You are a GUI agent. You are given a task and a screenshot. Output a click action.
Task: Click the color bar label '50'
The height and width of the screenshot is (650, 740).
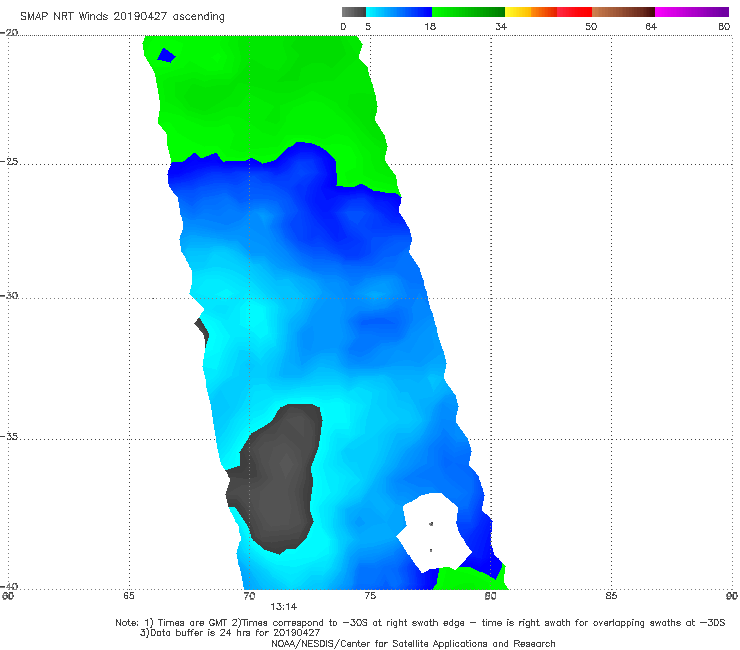pyautogui.click(x=591, y=27)
